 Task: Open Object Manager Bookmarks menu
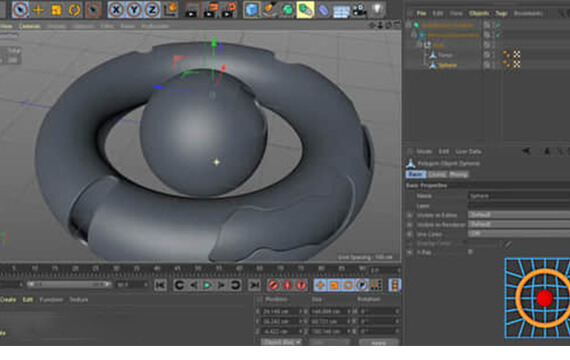528,13
